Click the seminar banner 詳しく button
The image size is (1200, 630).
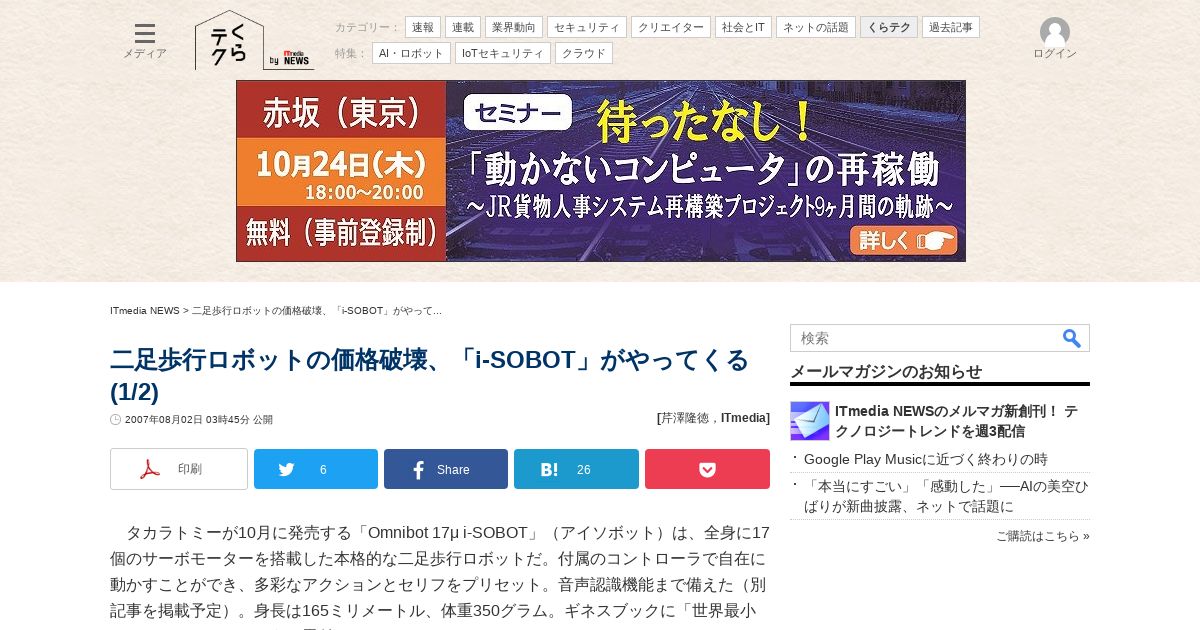click(x=904, y=240)
